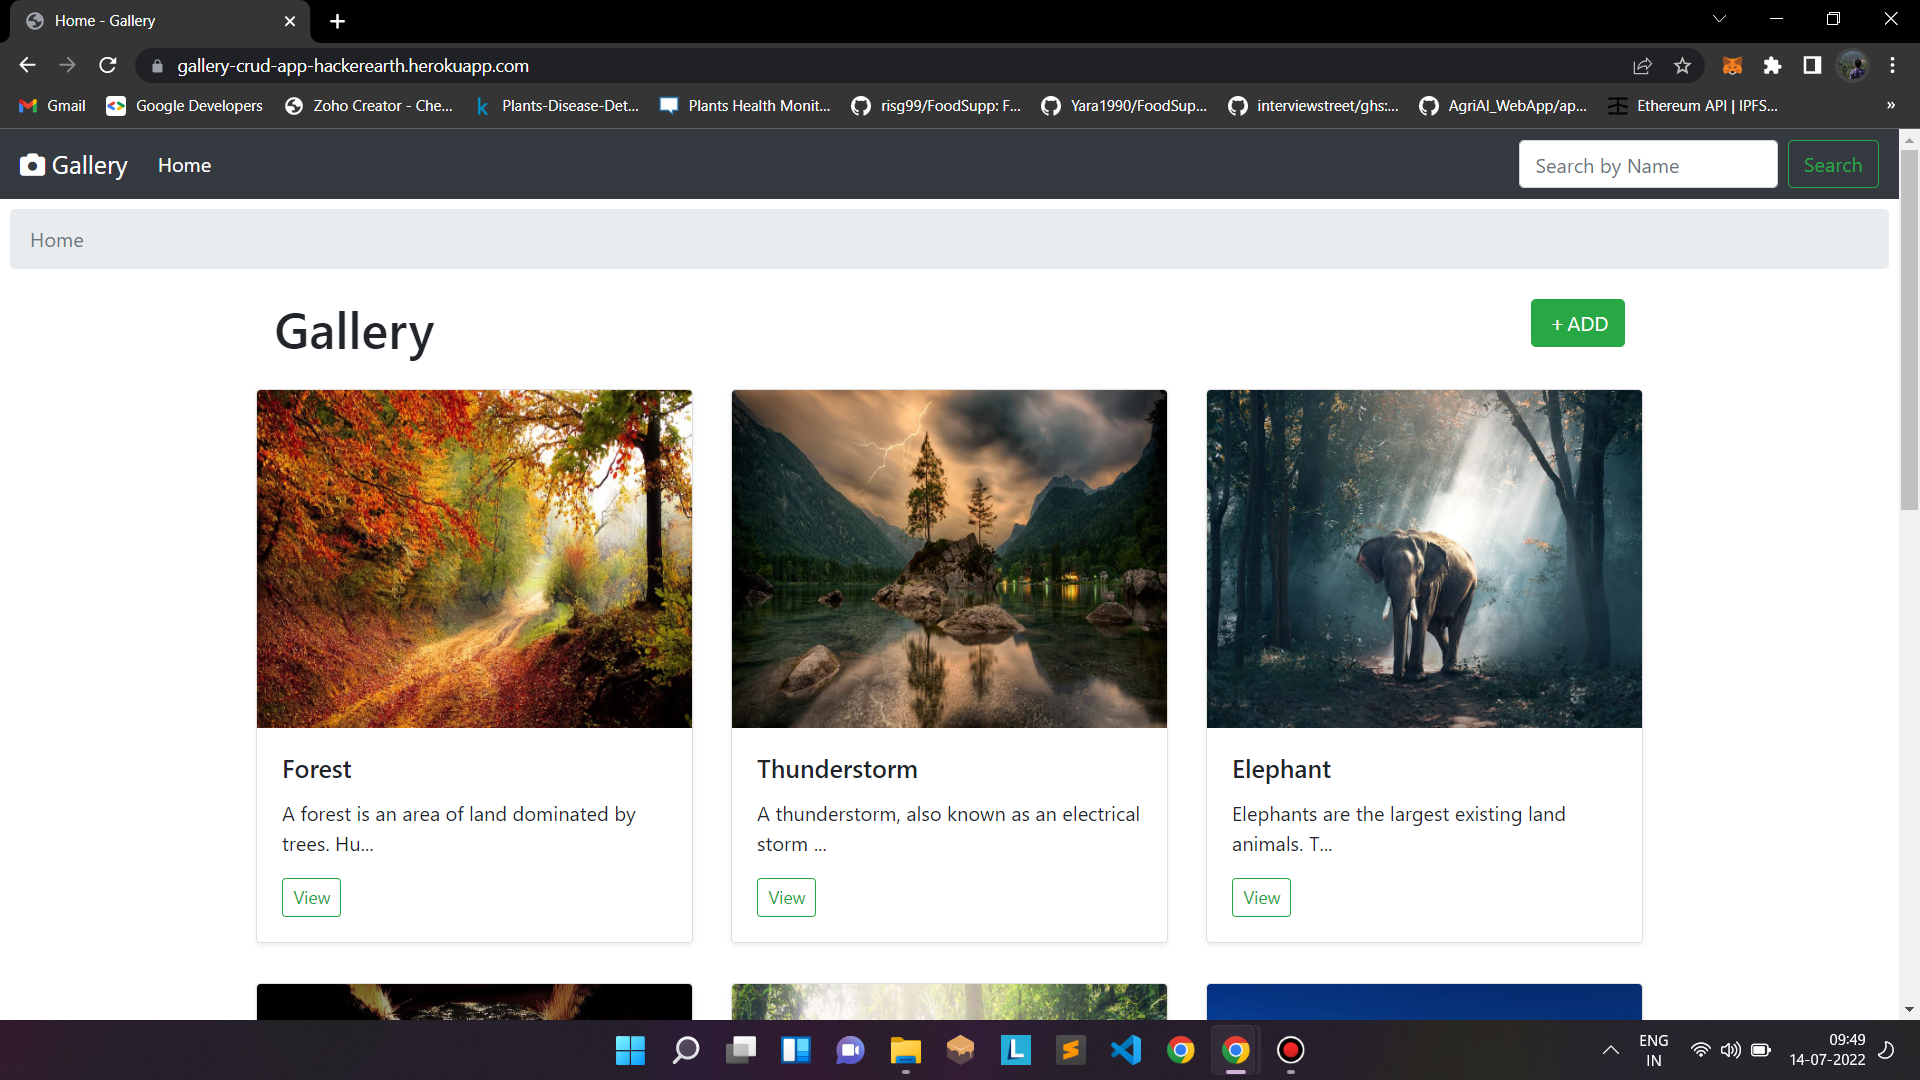Reload the current page
1920x1080 pixels.
click(x=107, y=65)
